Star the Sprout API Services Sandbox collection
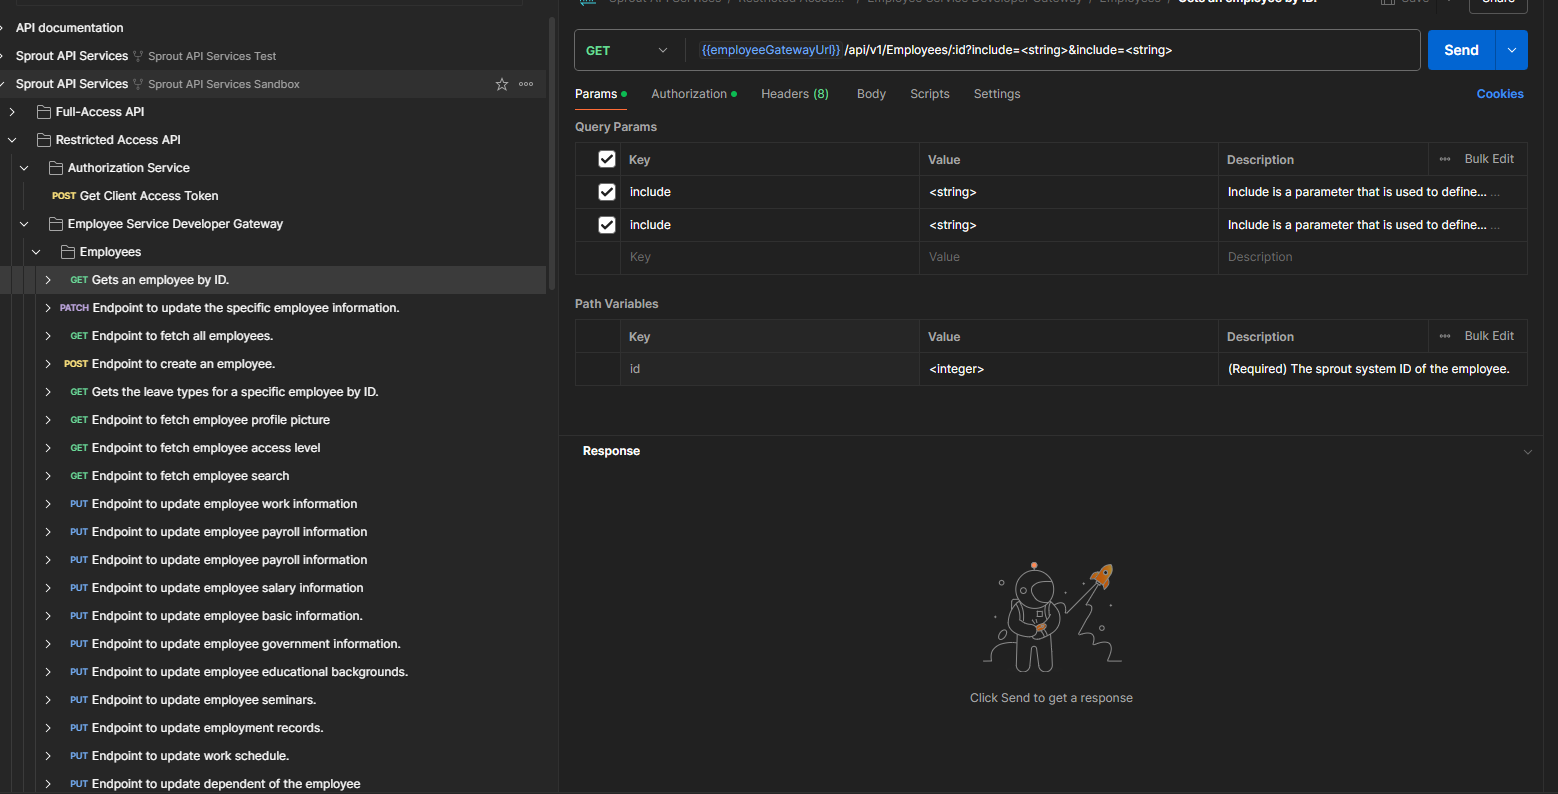This screenshot has height=794, width=1558. pos(502,84)
